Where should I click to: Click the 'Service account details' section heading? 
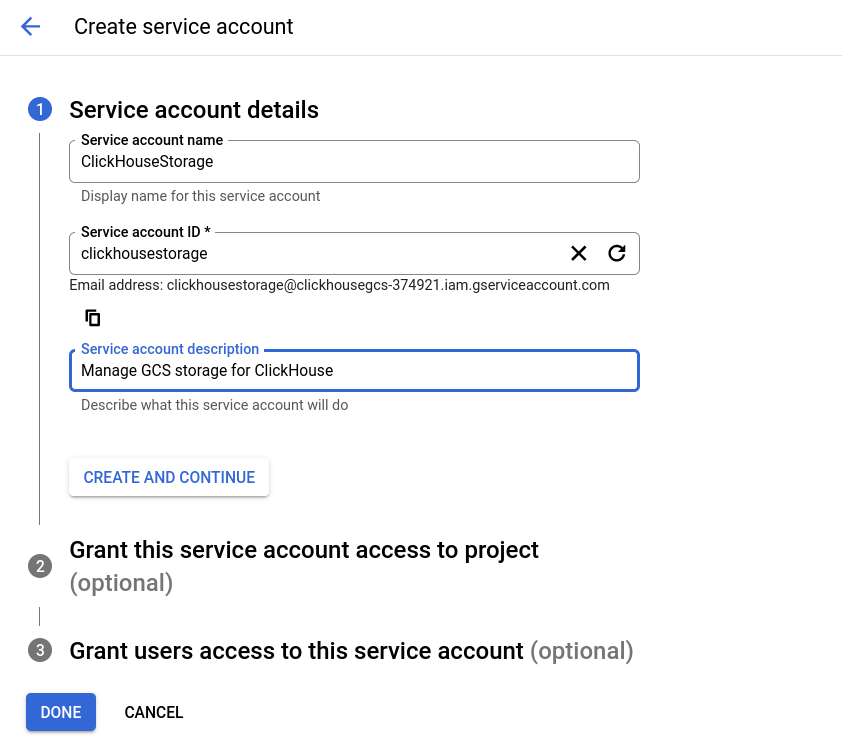pos(194,110)
